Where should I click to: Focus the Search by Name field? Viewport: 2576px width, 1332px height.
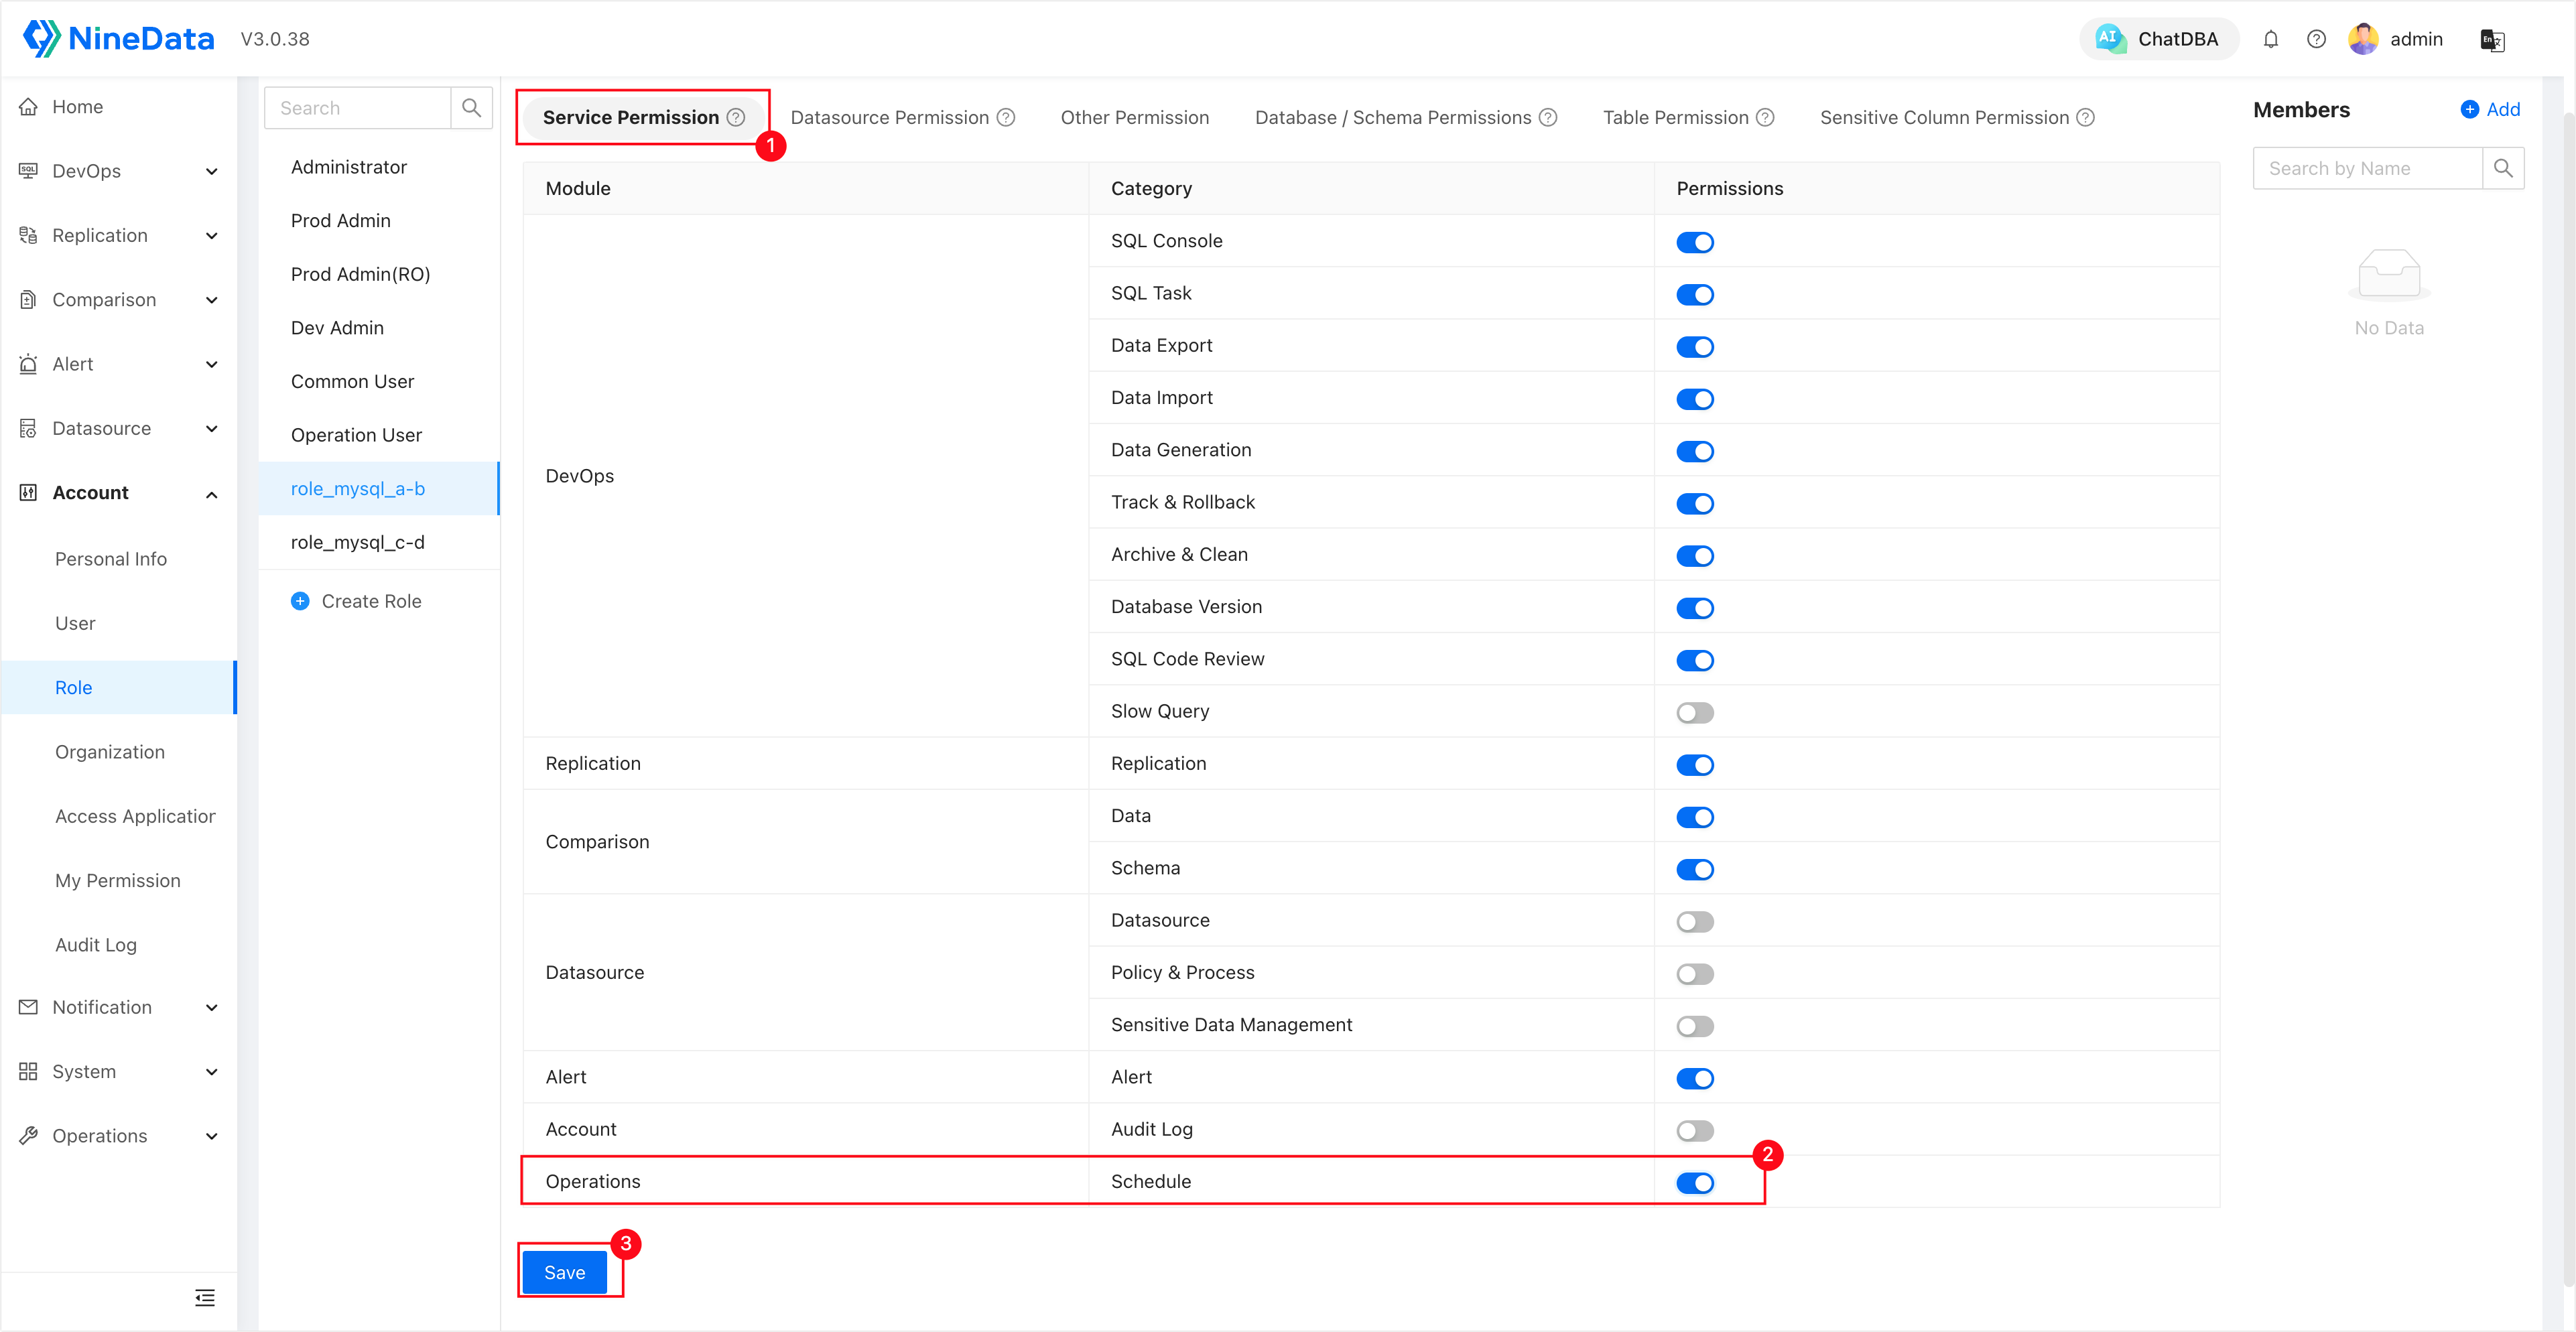(2367, 168)
